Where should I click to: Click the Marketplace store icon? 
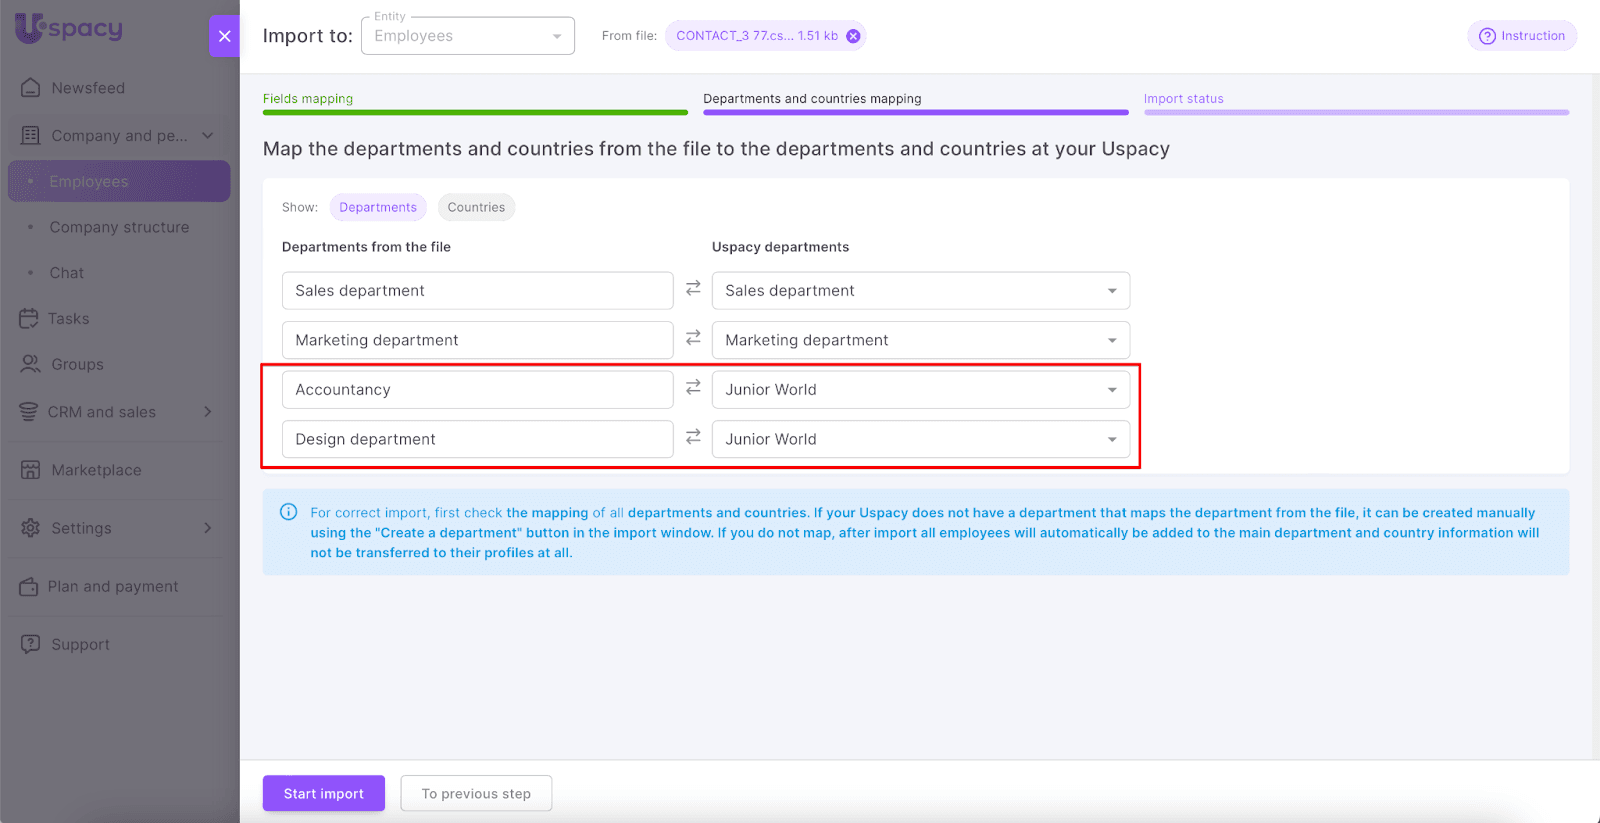[31, 470]
